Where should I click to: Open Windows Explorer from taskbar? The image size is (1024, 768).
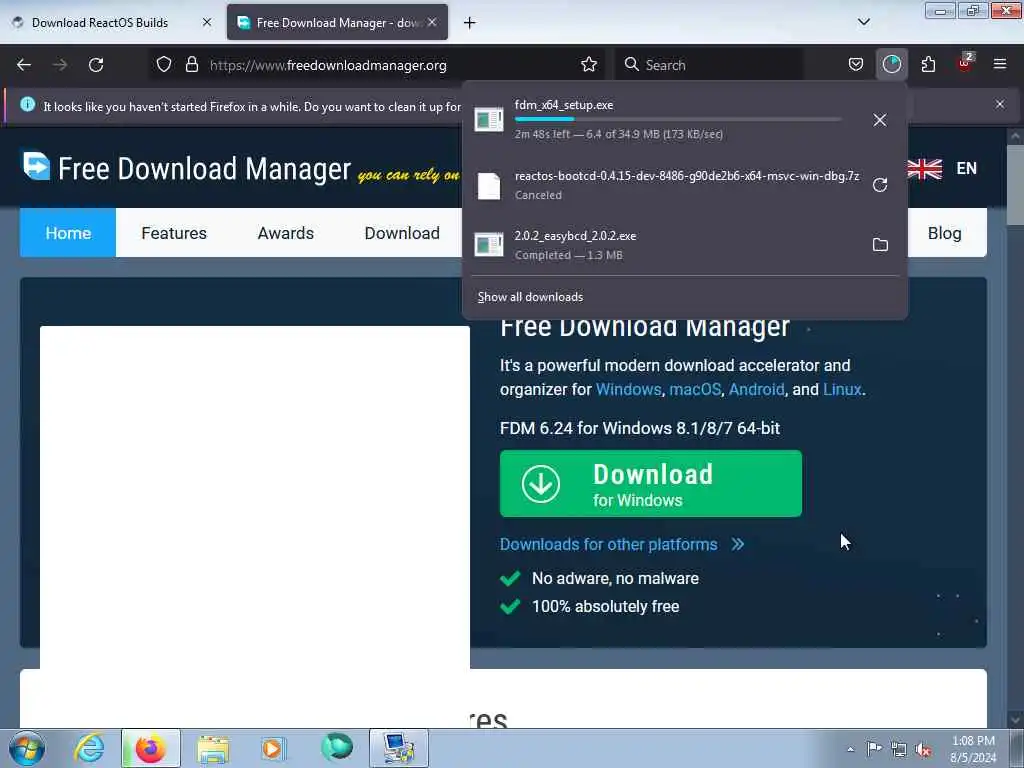pyautogui.click(x=213, y=748)
